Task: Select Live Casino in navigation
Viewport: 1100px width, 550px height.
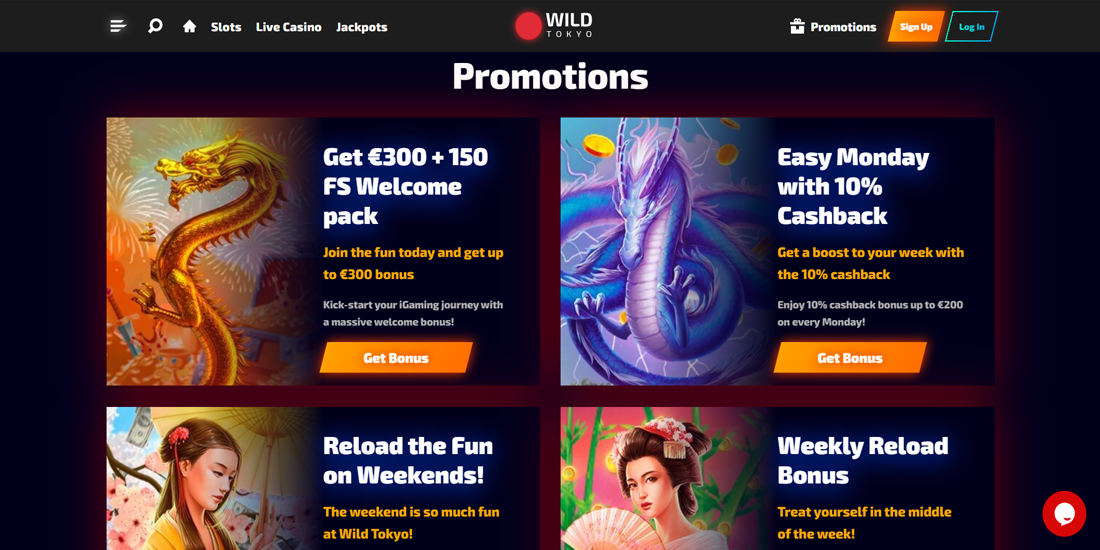Action: (288, 27)
